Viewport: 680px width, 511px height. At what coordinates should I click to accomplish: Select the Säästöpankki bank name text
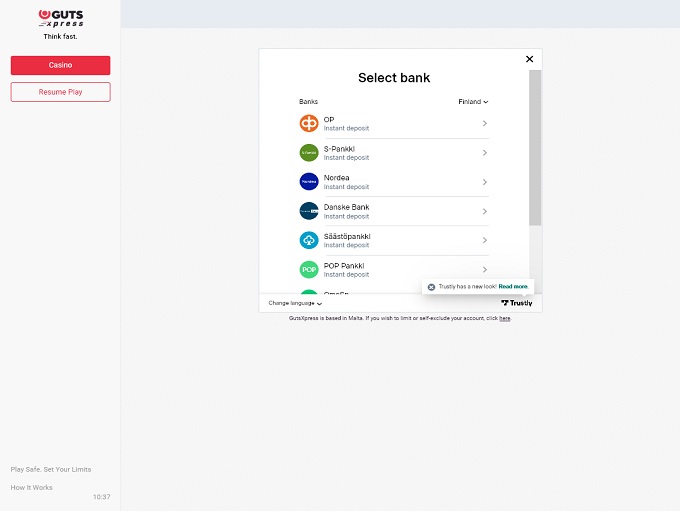point(347,236)
